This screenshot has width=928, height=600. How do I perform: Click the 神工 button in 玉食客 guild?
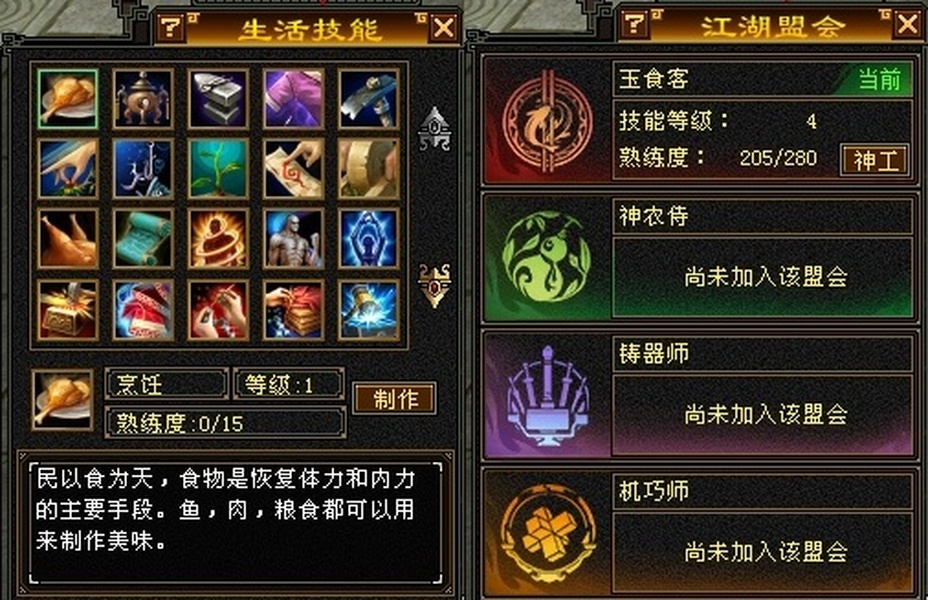pyautogui.click(x=875, y=160)
